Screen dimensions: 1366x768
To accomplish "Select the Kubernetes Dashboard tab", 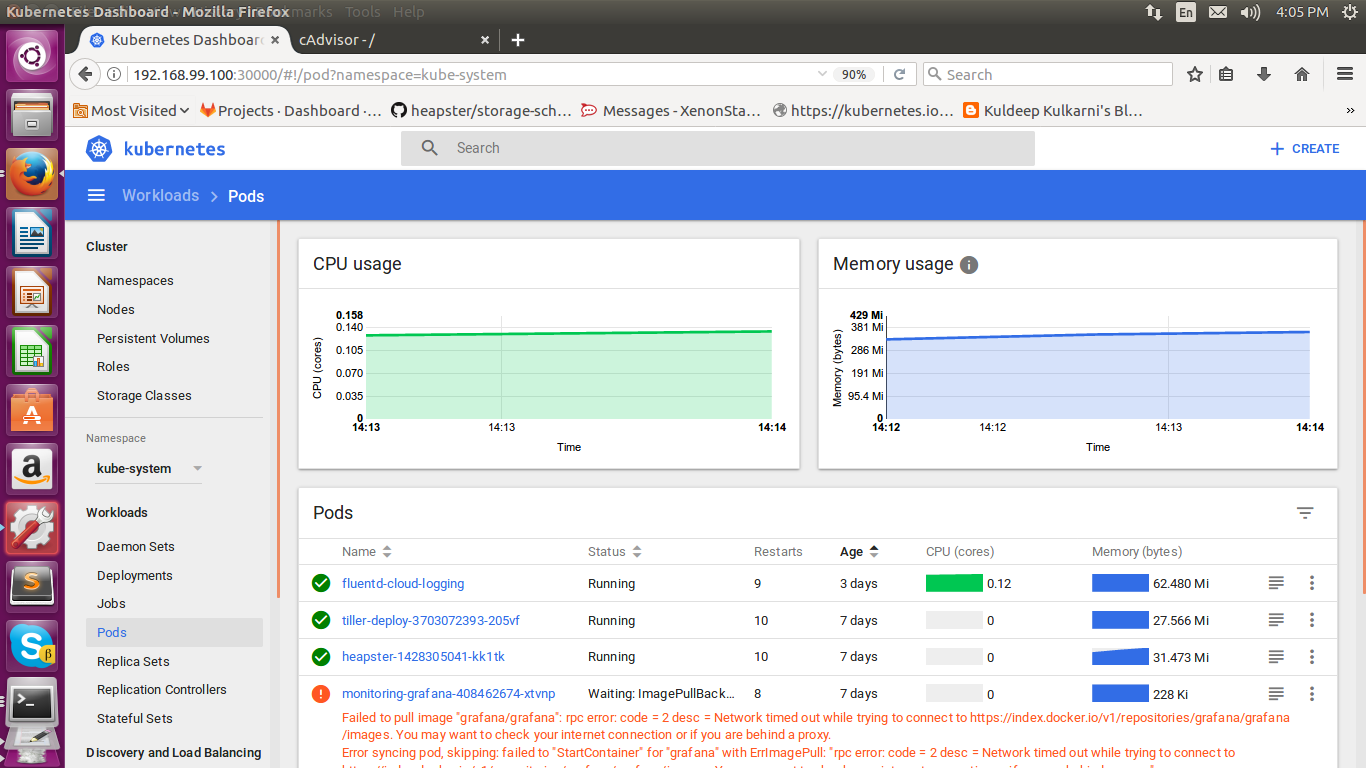I will [x=184, y=40].
